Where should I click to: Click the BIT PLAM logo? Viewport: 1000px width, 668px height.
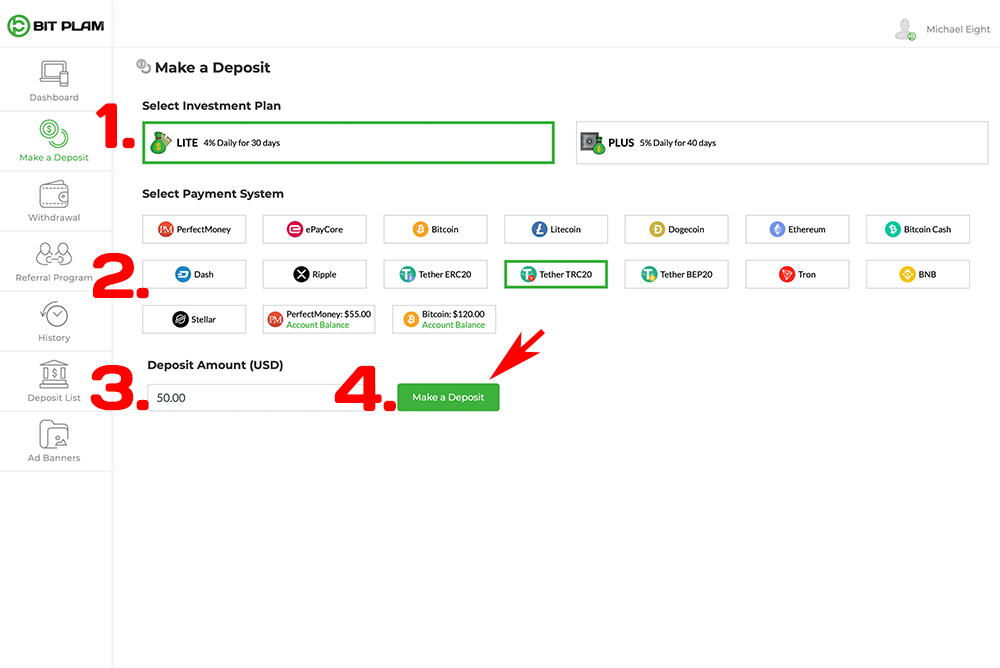55,26
